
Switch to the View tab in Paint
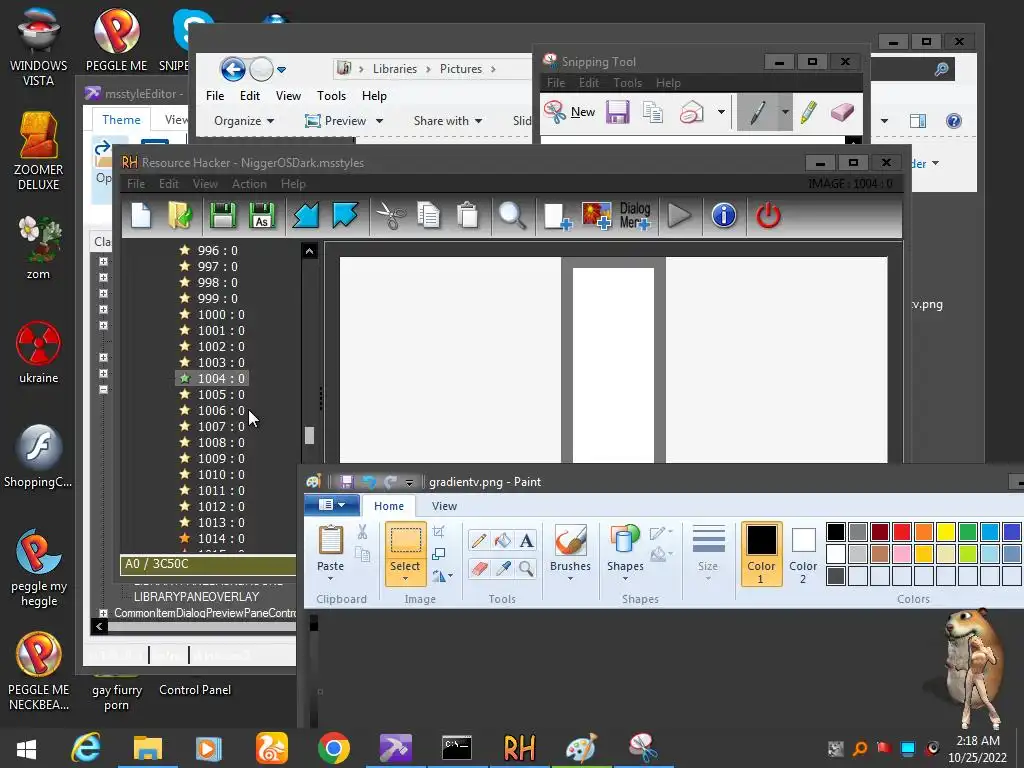point(444,506)
